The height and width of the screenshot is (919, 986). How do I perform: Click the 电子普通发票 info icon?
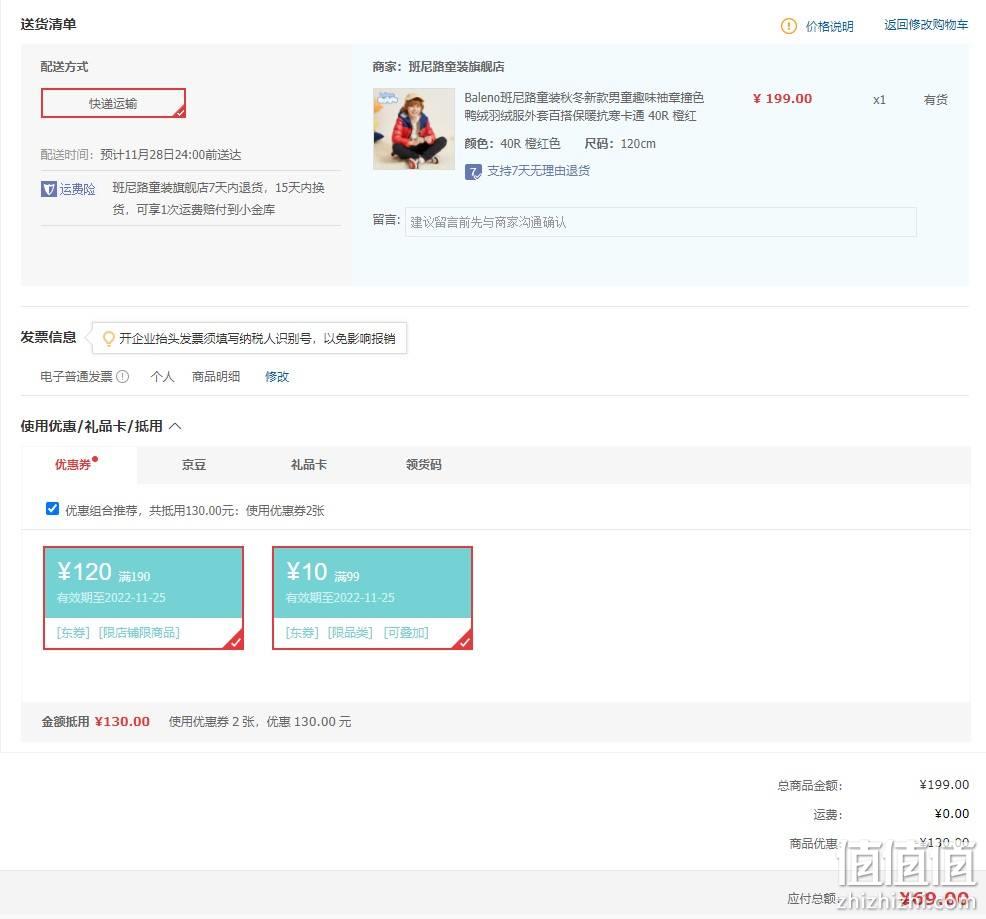[123, 376]
